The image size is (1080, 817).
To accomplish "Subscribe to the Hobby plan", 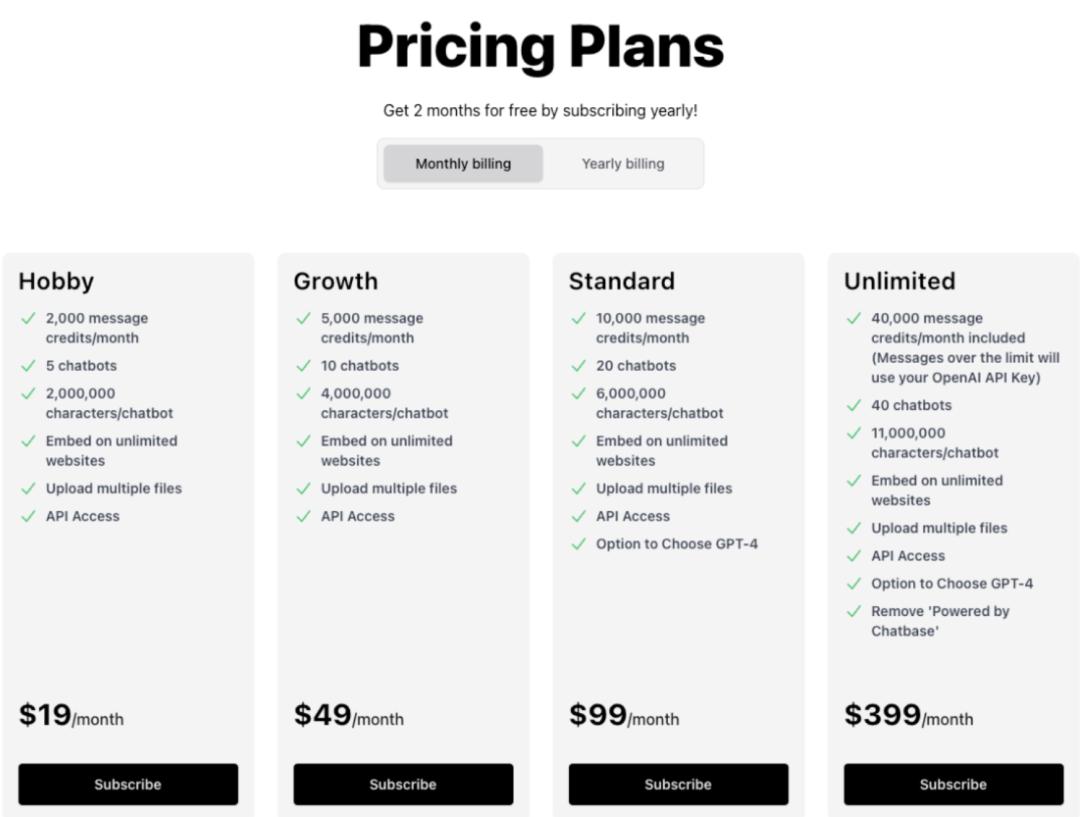I will pyautogui.click(x=128, y=785).
